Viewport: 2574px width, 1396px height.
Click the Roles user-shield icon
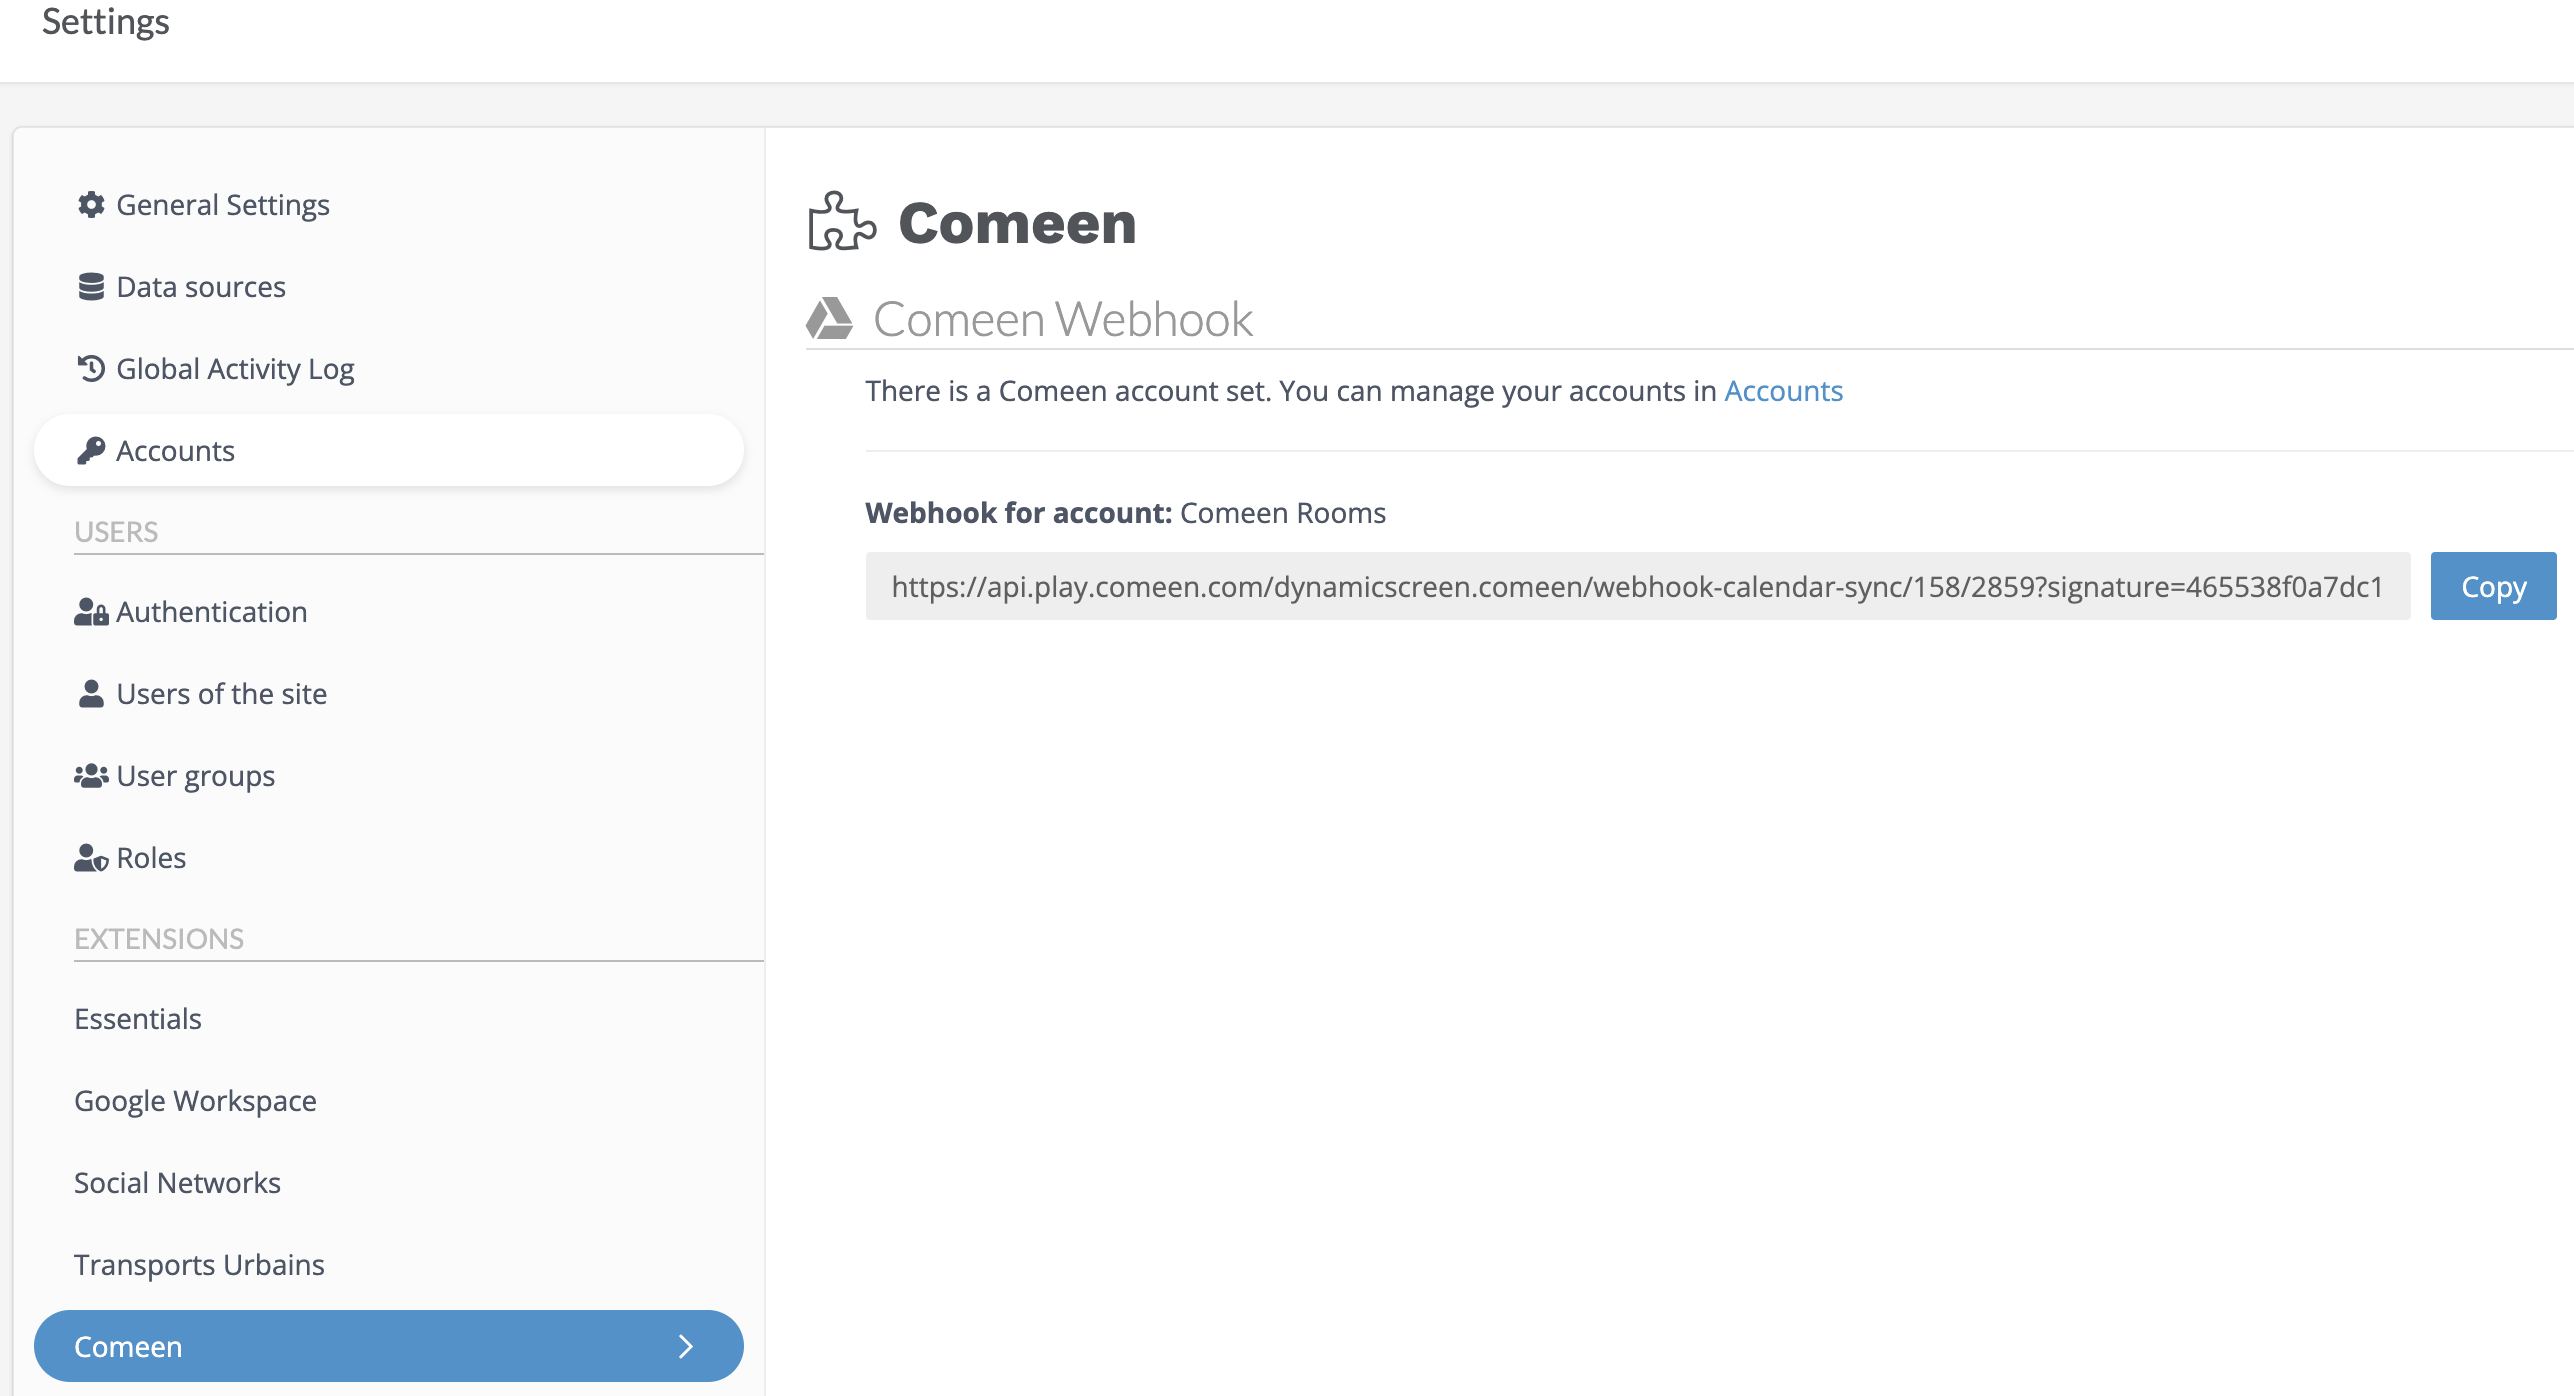point(91,858)
